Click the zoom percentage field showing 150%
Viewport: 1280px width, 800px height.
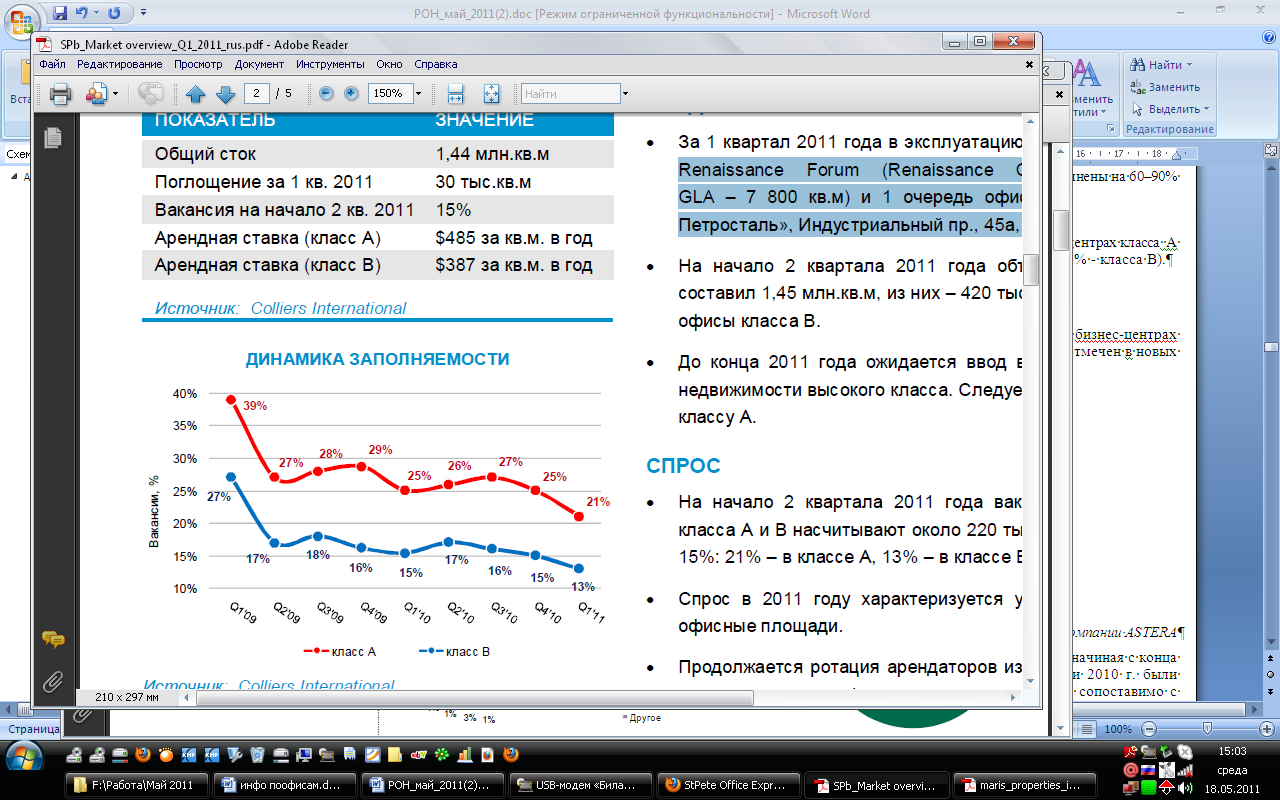pyautogui.click(x=390, y=94)
